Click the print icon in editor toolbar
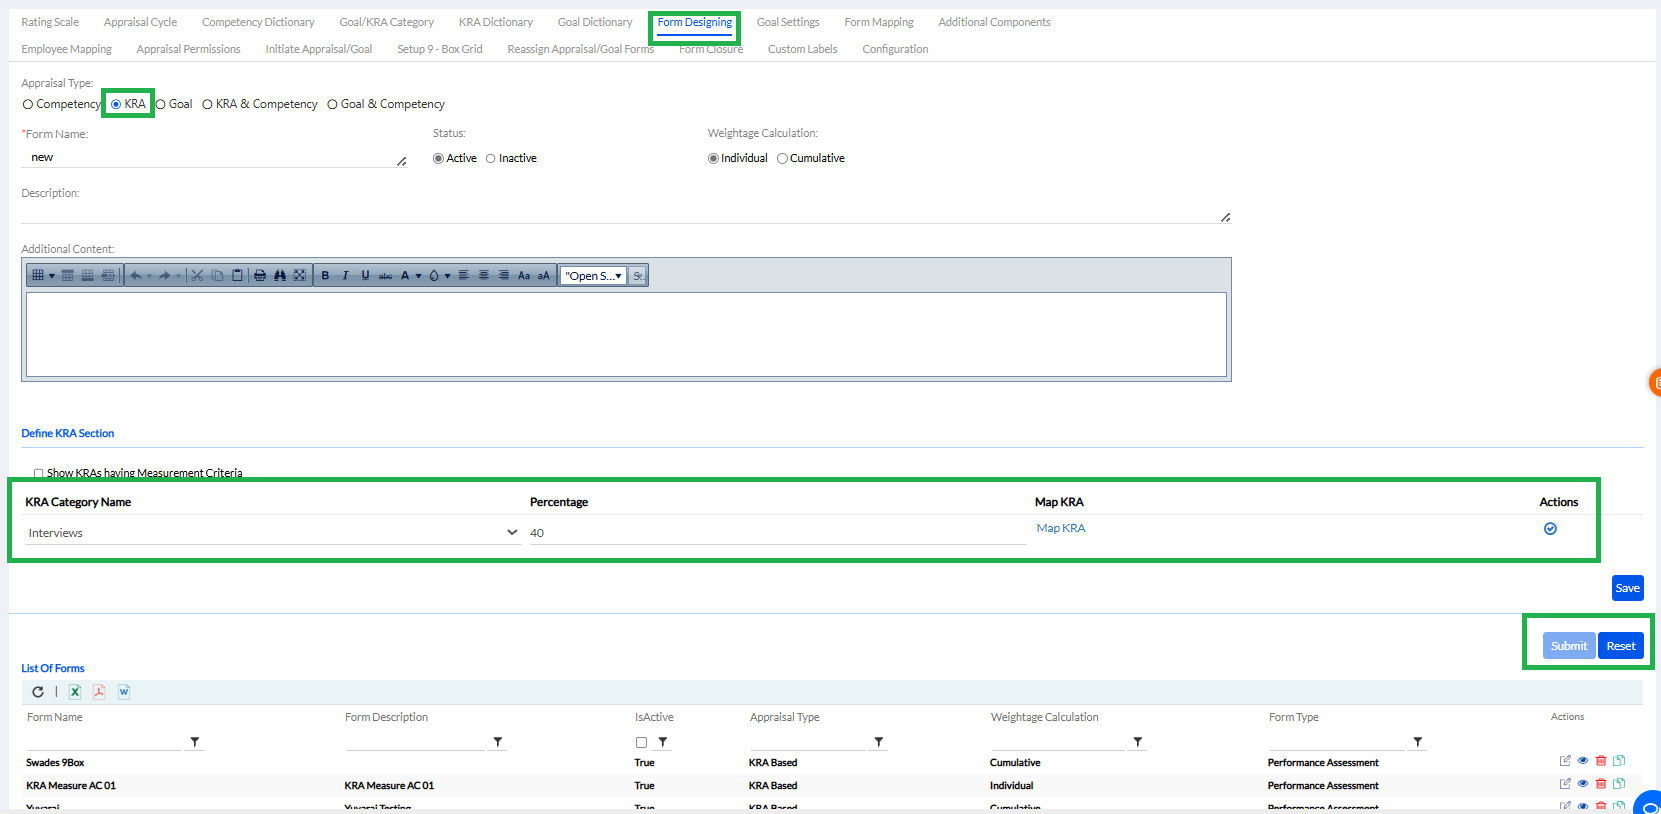Screen dimensions: 1661x814 point(260,276)
